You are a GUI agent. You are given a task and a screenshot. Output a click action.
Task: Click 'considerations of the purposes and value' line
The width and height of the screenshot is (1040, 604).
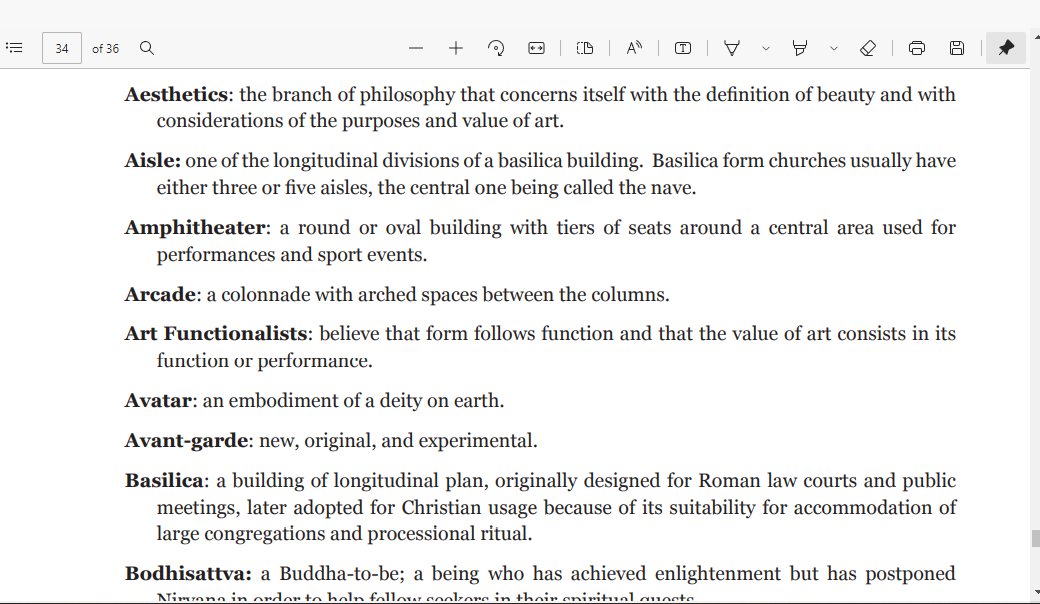(x=360, y=121)
